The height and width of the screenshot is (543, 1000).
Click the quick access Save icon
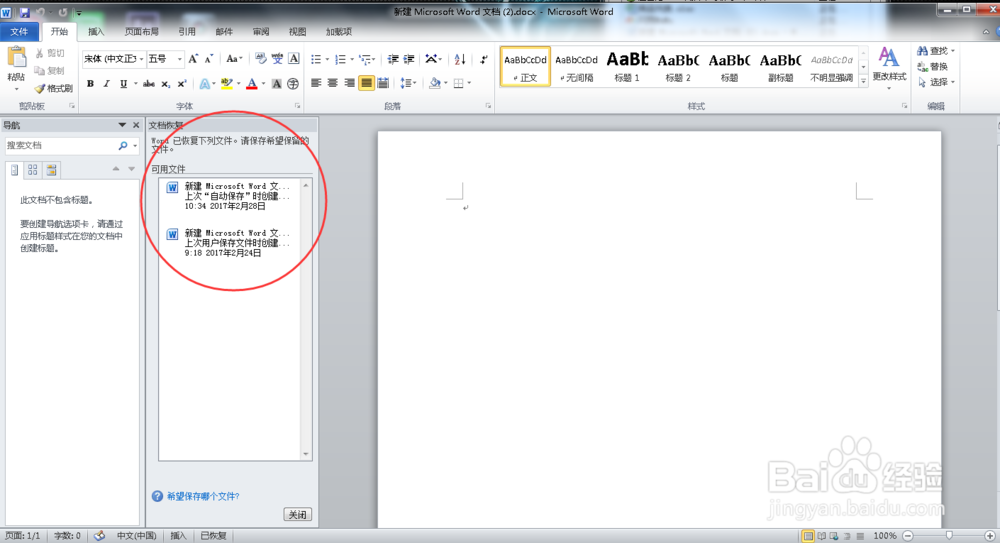25,12
